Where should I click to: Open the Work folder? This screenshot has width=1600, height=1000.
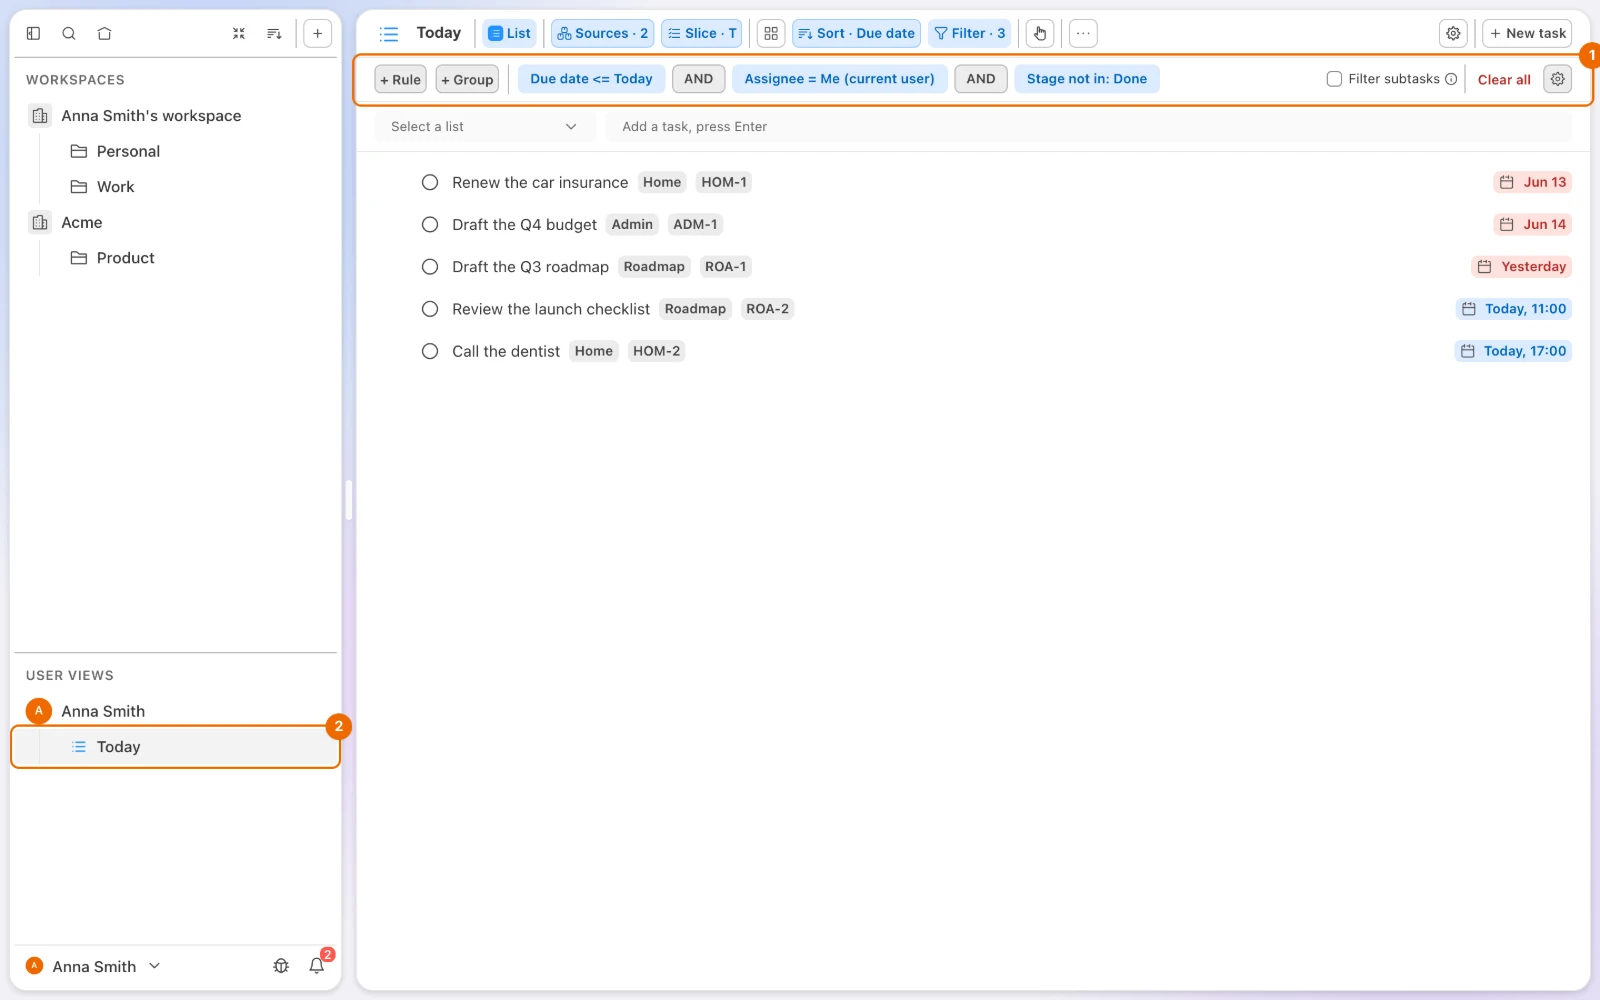point(115,187)
